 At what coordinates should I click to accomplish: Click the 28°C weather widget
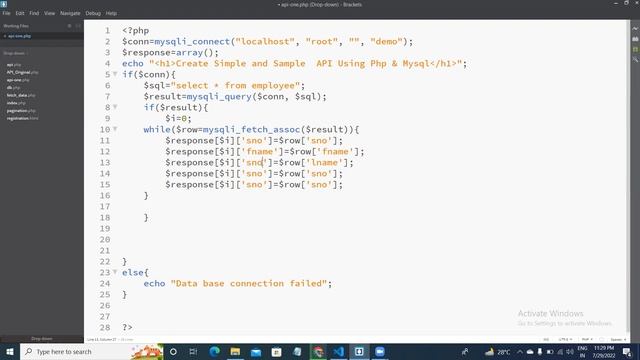(498, 351)
